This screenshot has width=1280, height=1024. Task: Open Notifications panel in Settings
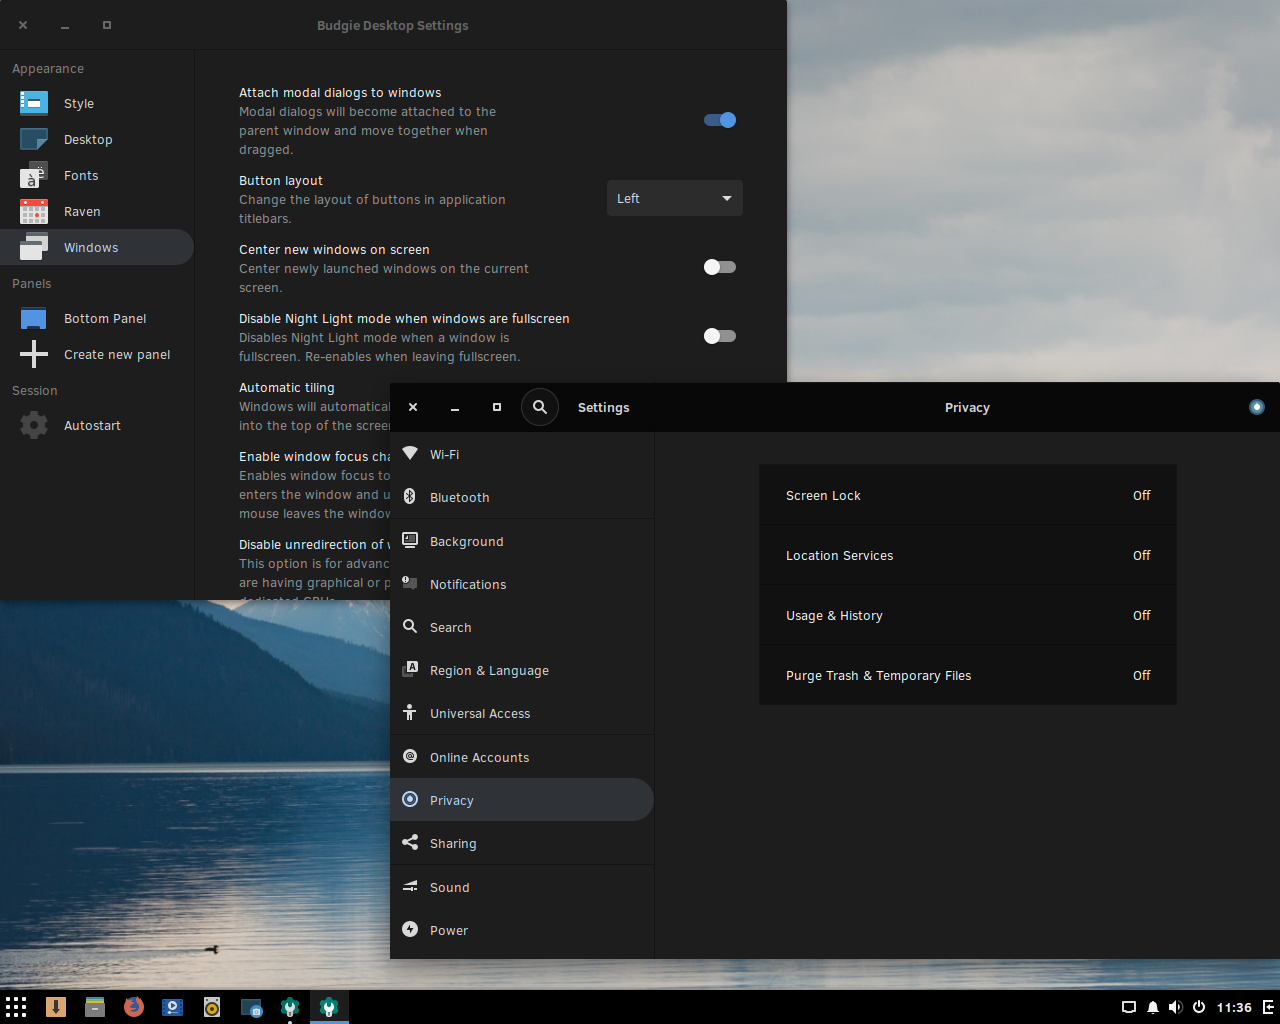point(522,584)
